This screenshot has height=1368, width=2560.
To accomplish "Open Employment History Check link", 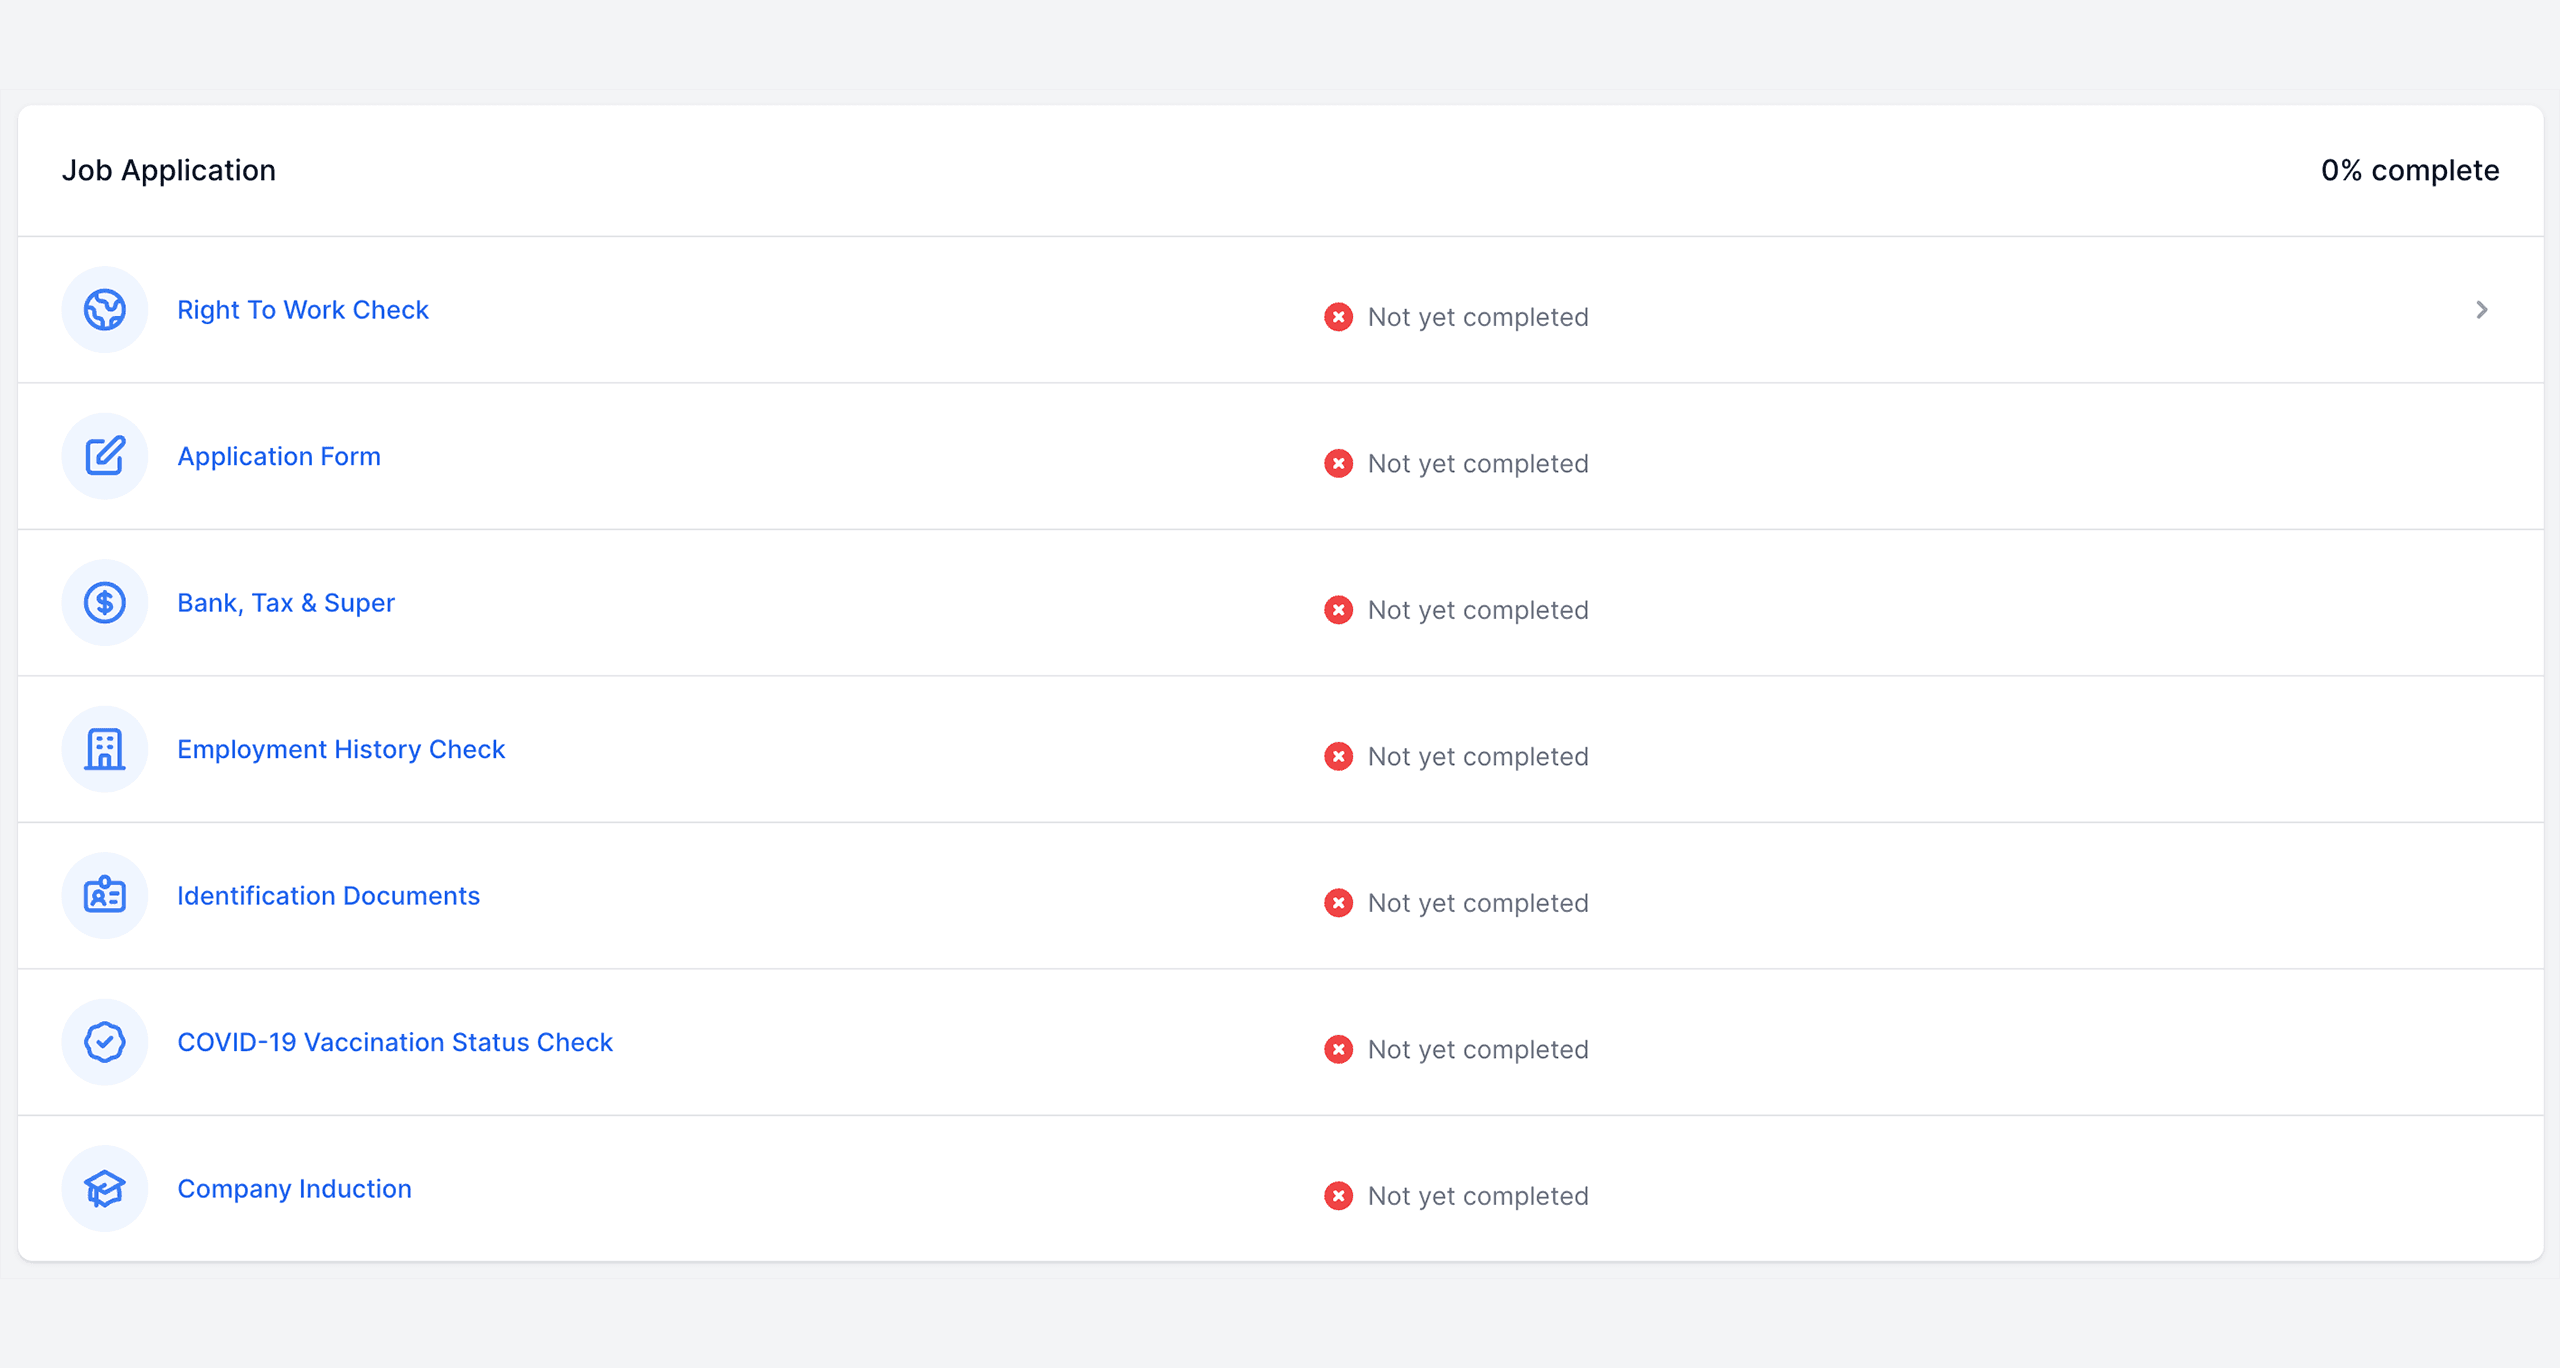I will click(x=341, y=749).
